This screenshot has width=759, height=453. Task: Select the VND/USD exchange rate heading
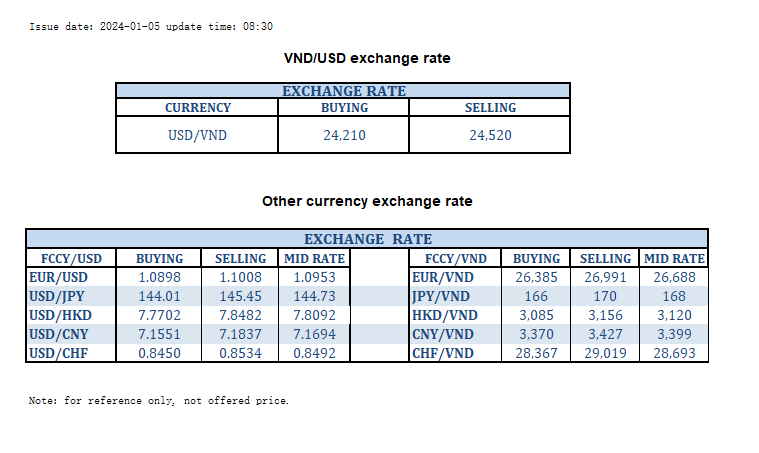point(368,59)
